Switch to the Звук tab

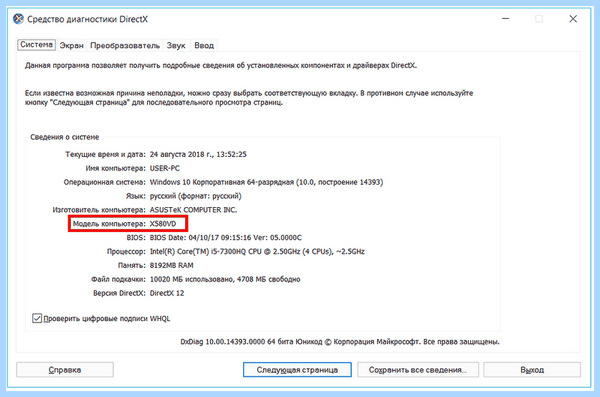point(176,45)
